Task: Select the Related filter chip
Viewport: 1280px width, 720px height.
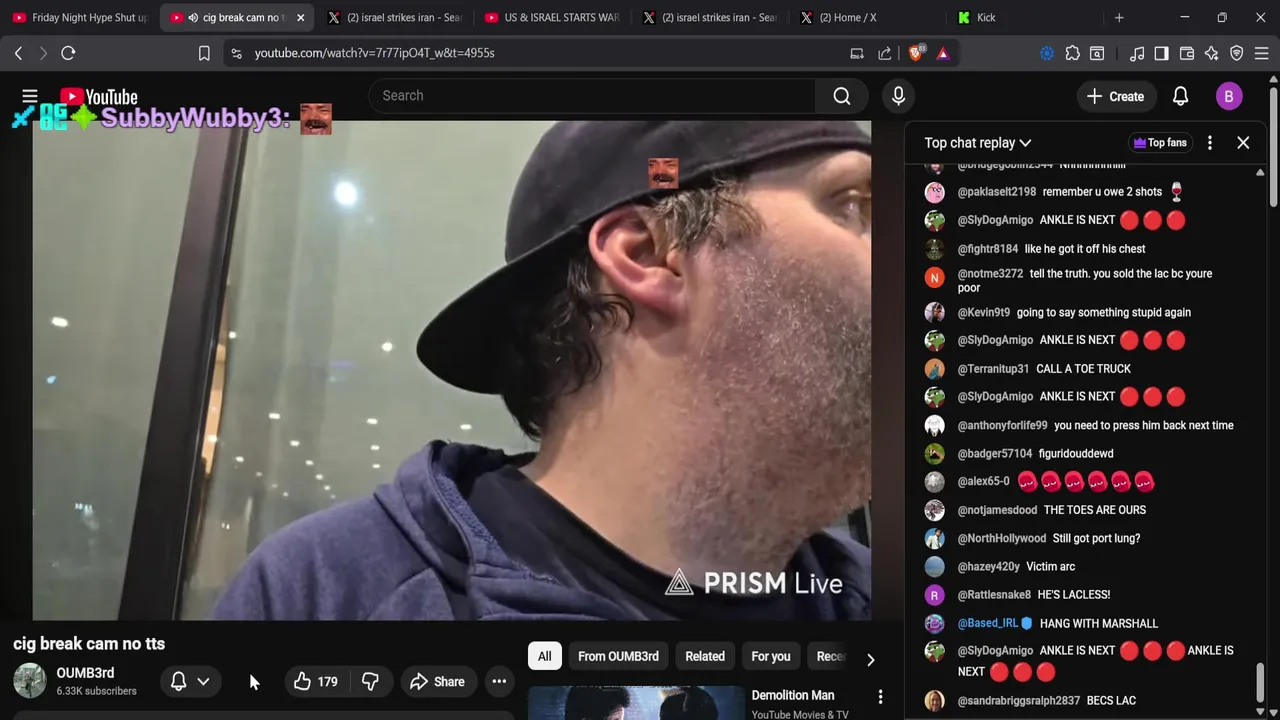Action: click(705, 656)
